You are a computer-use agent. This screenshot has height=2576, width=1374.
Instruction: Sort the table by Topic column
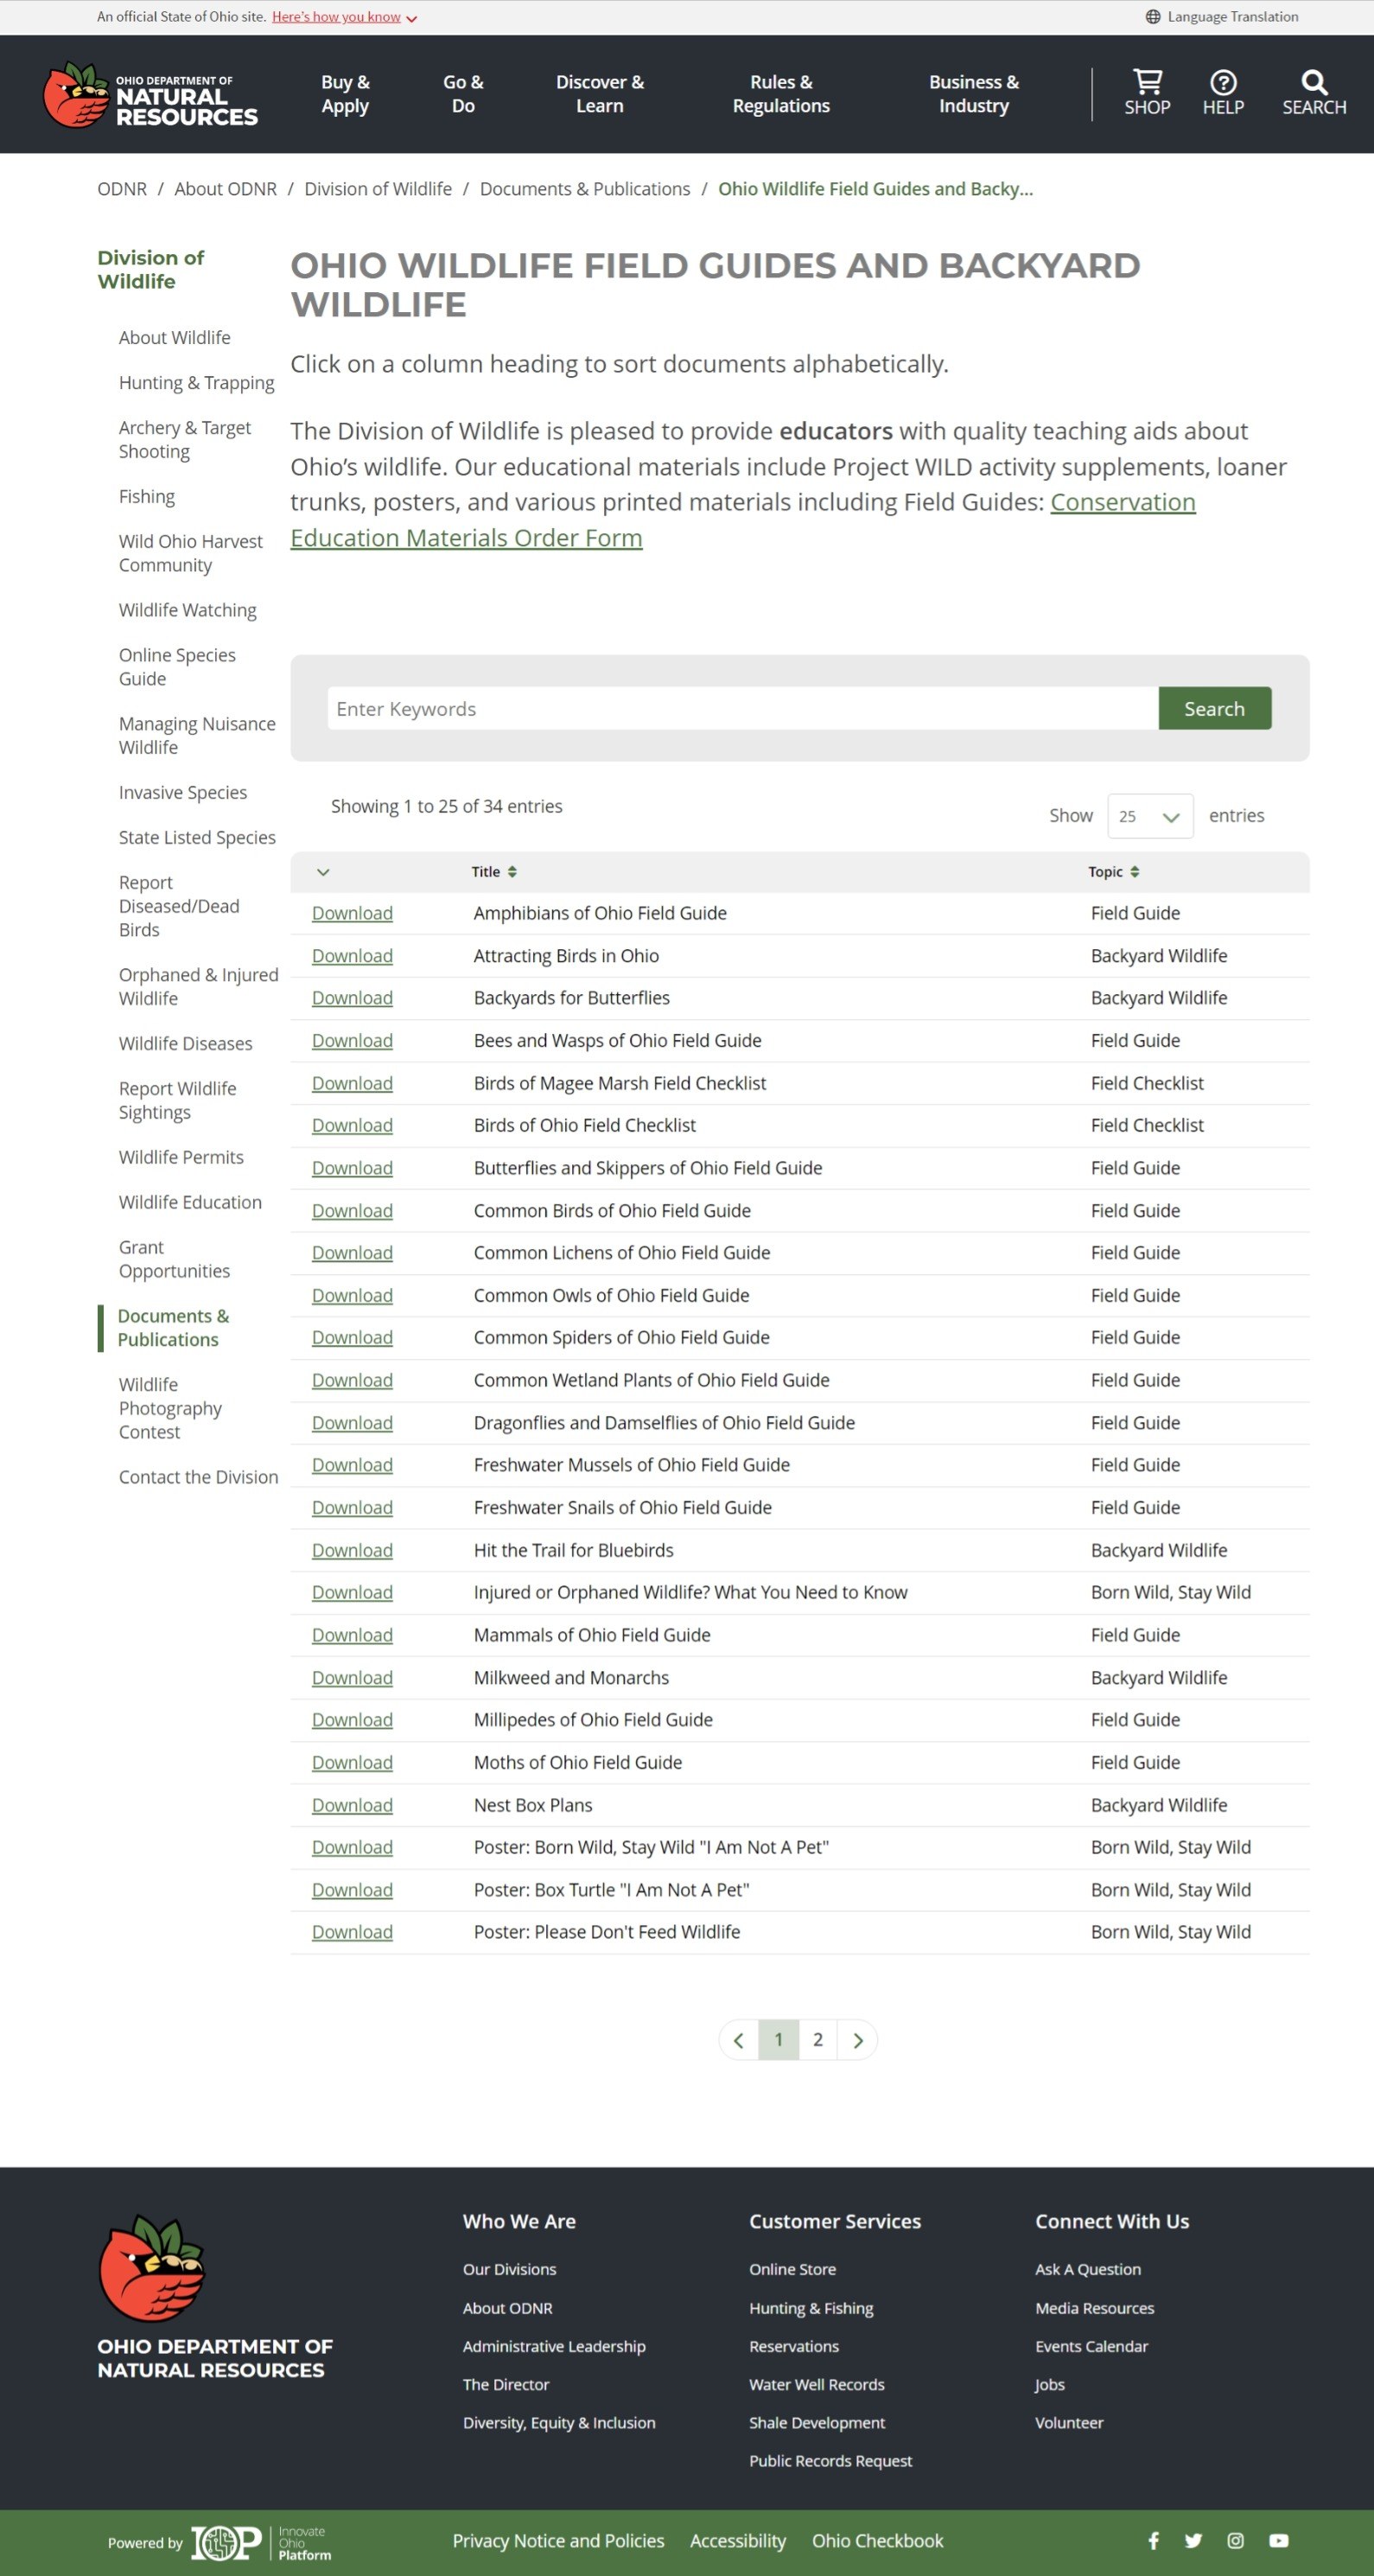1114,872
